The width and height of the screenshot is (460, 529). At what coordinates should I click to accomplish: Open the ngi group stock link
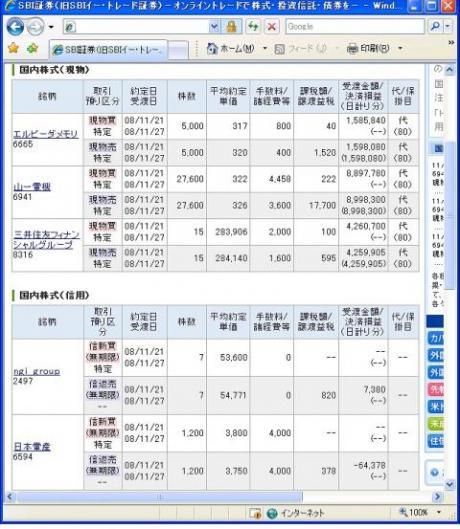(36, 371)
